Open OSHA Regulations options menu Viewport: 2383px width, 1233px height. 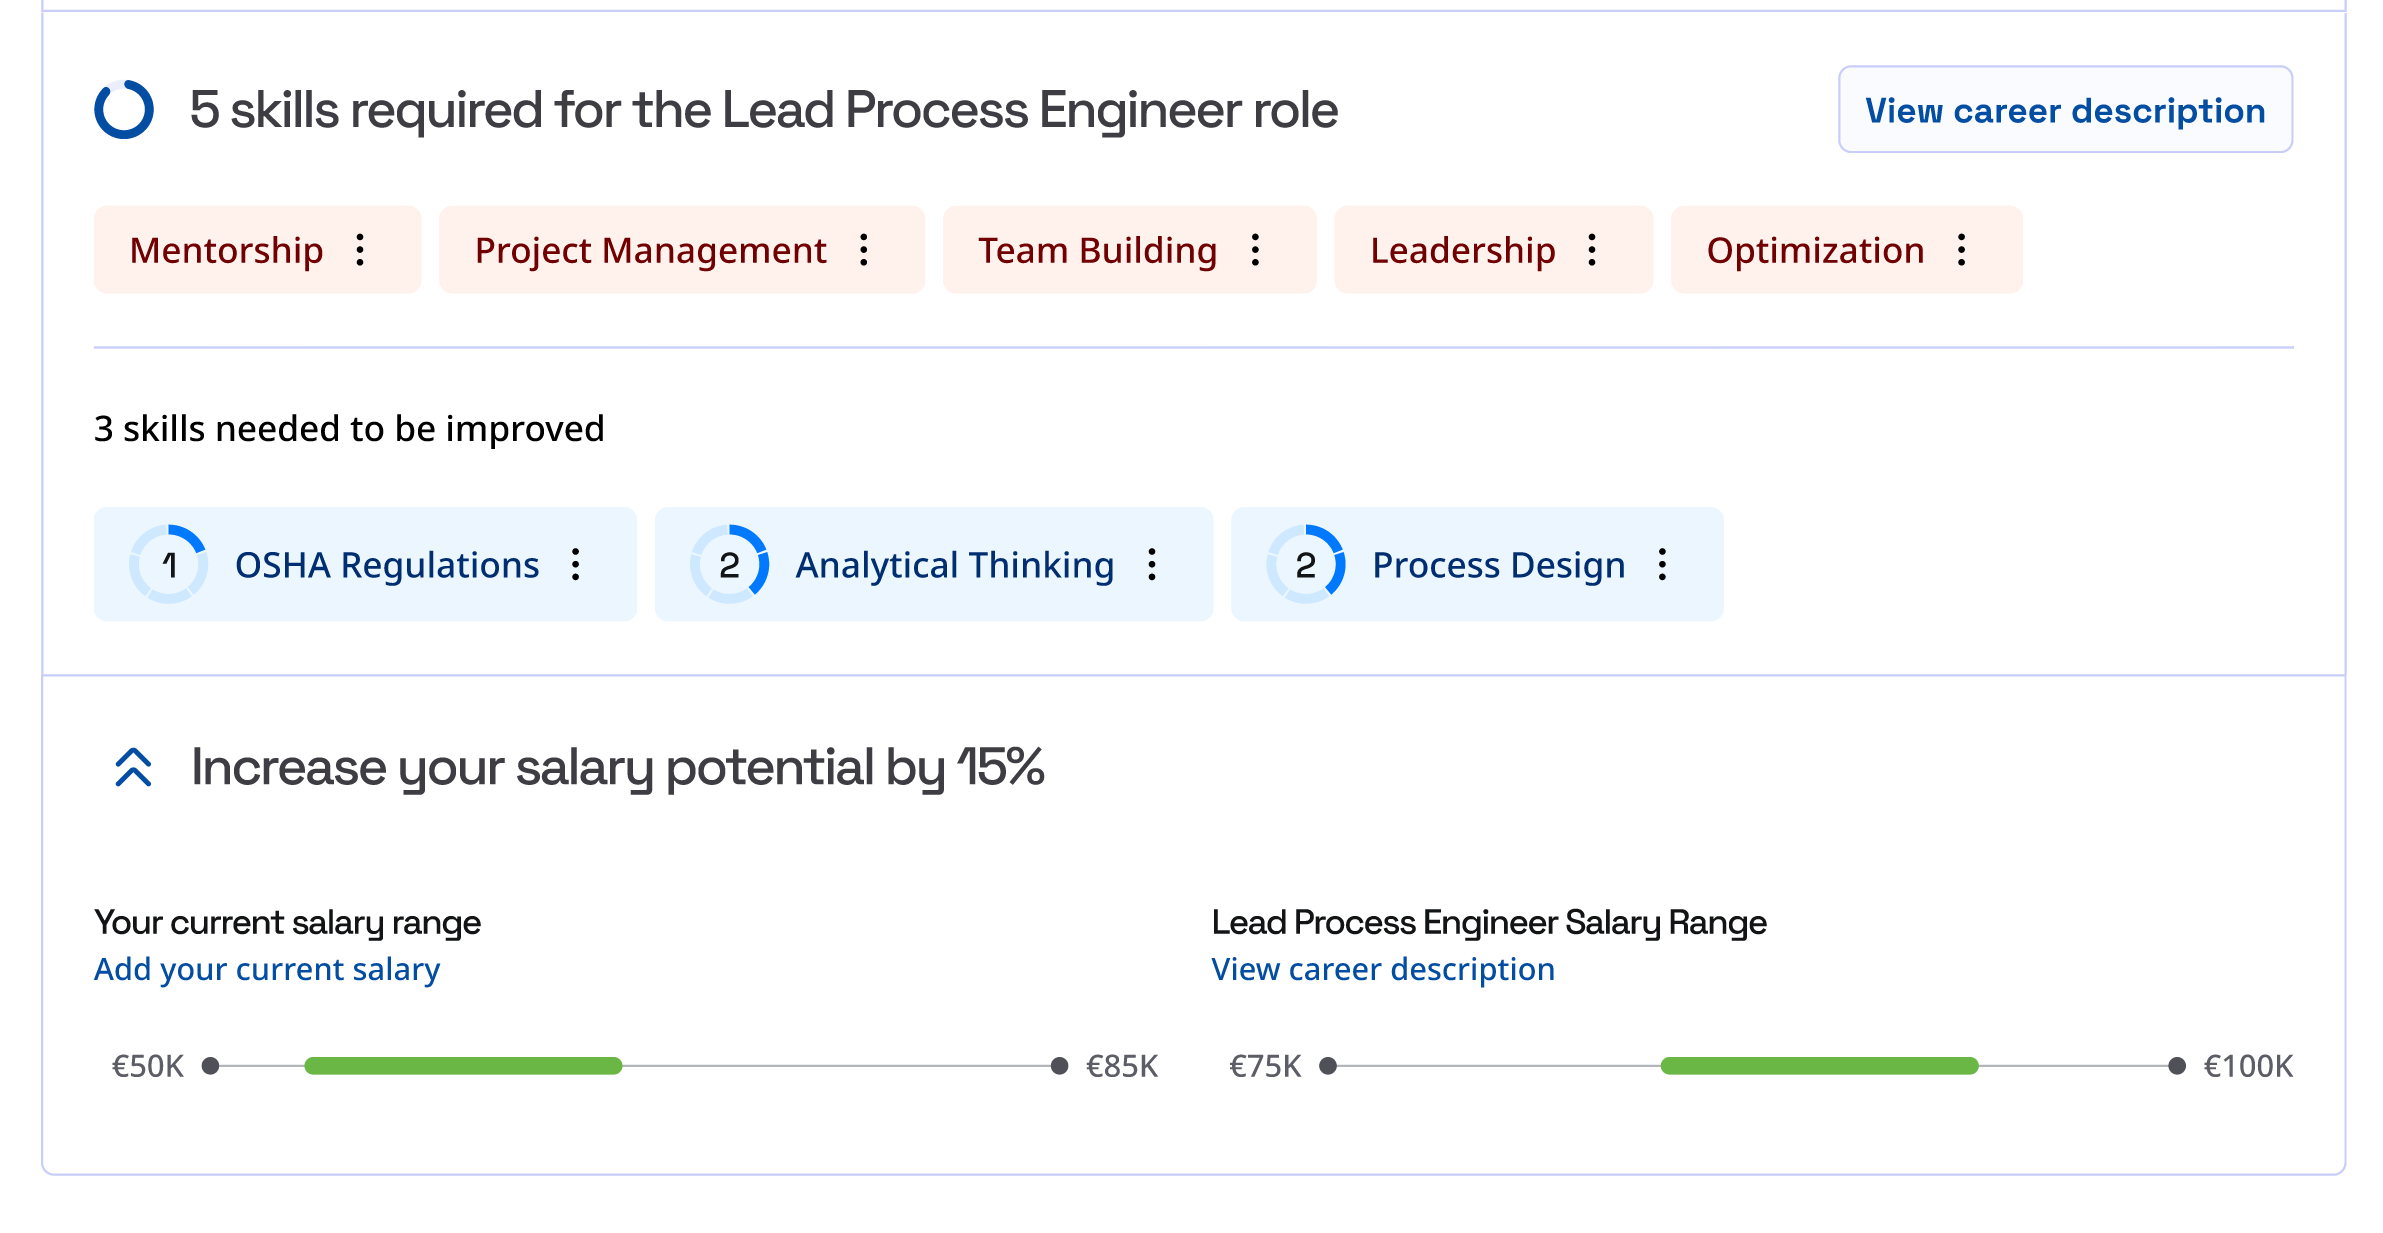tap(576, 565)
